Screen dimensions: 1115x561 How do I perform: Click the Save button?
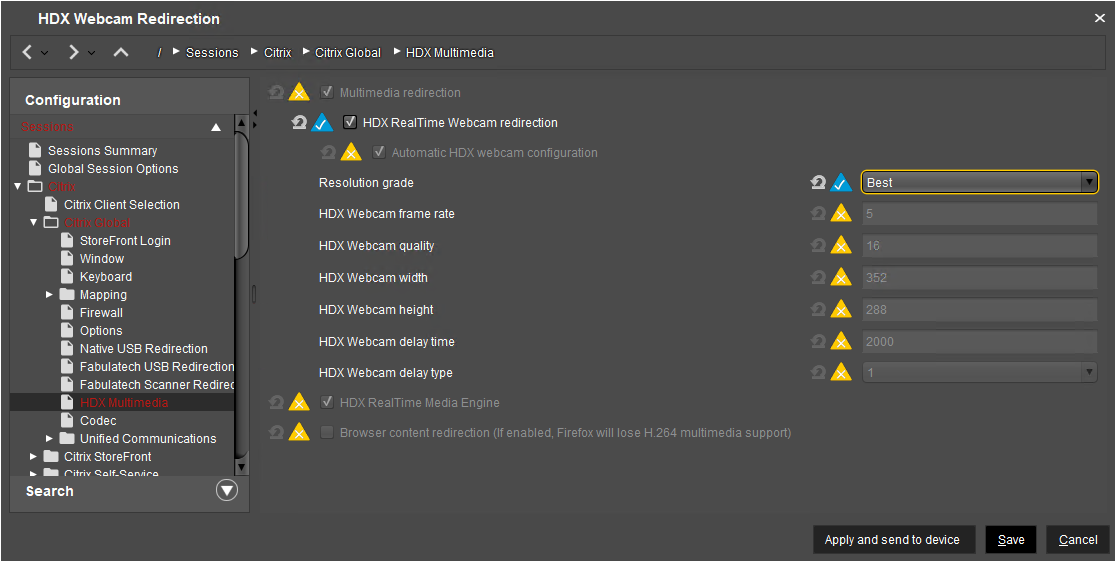[x=1010, y=540]
